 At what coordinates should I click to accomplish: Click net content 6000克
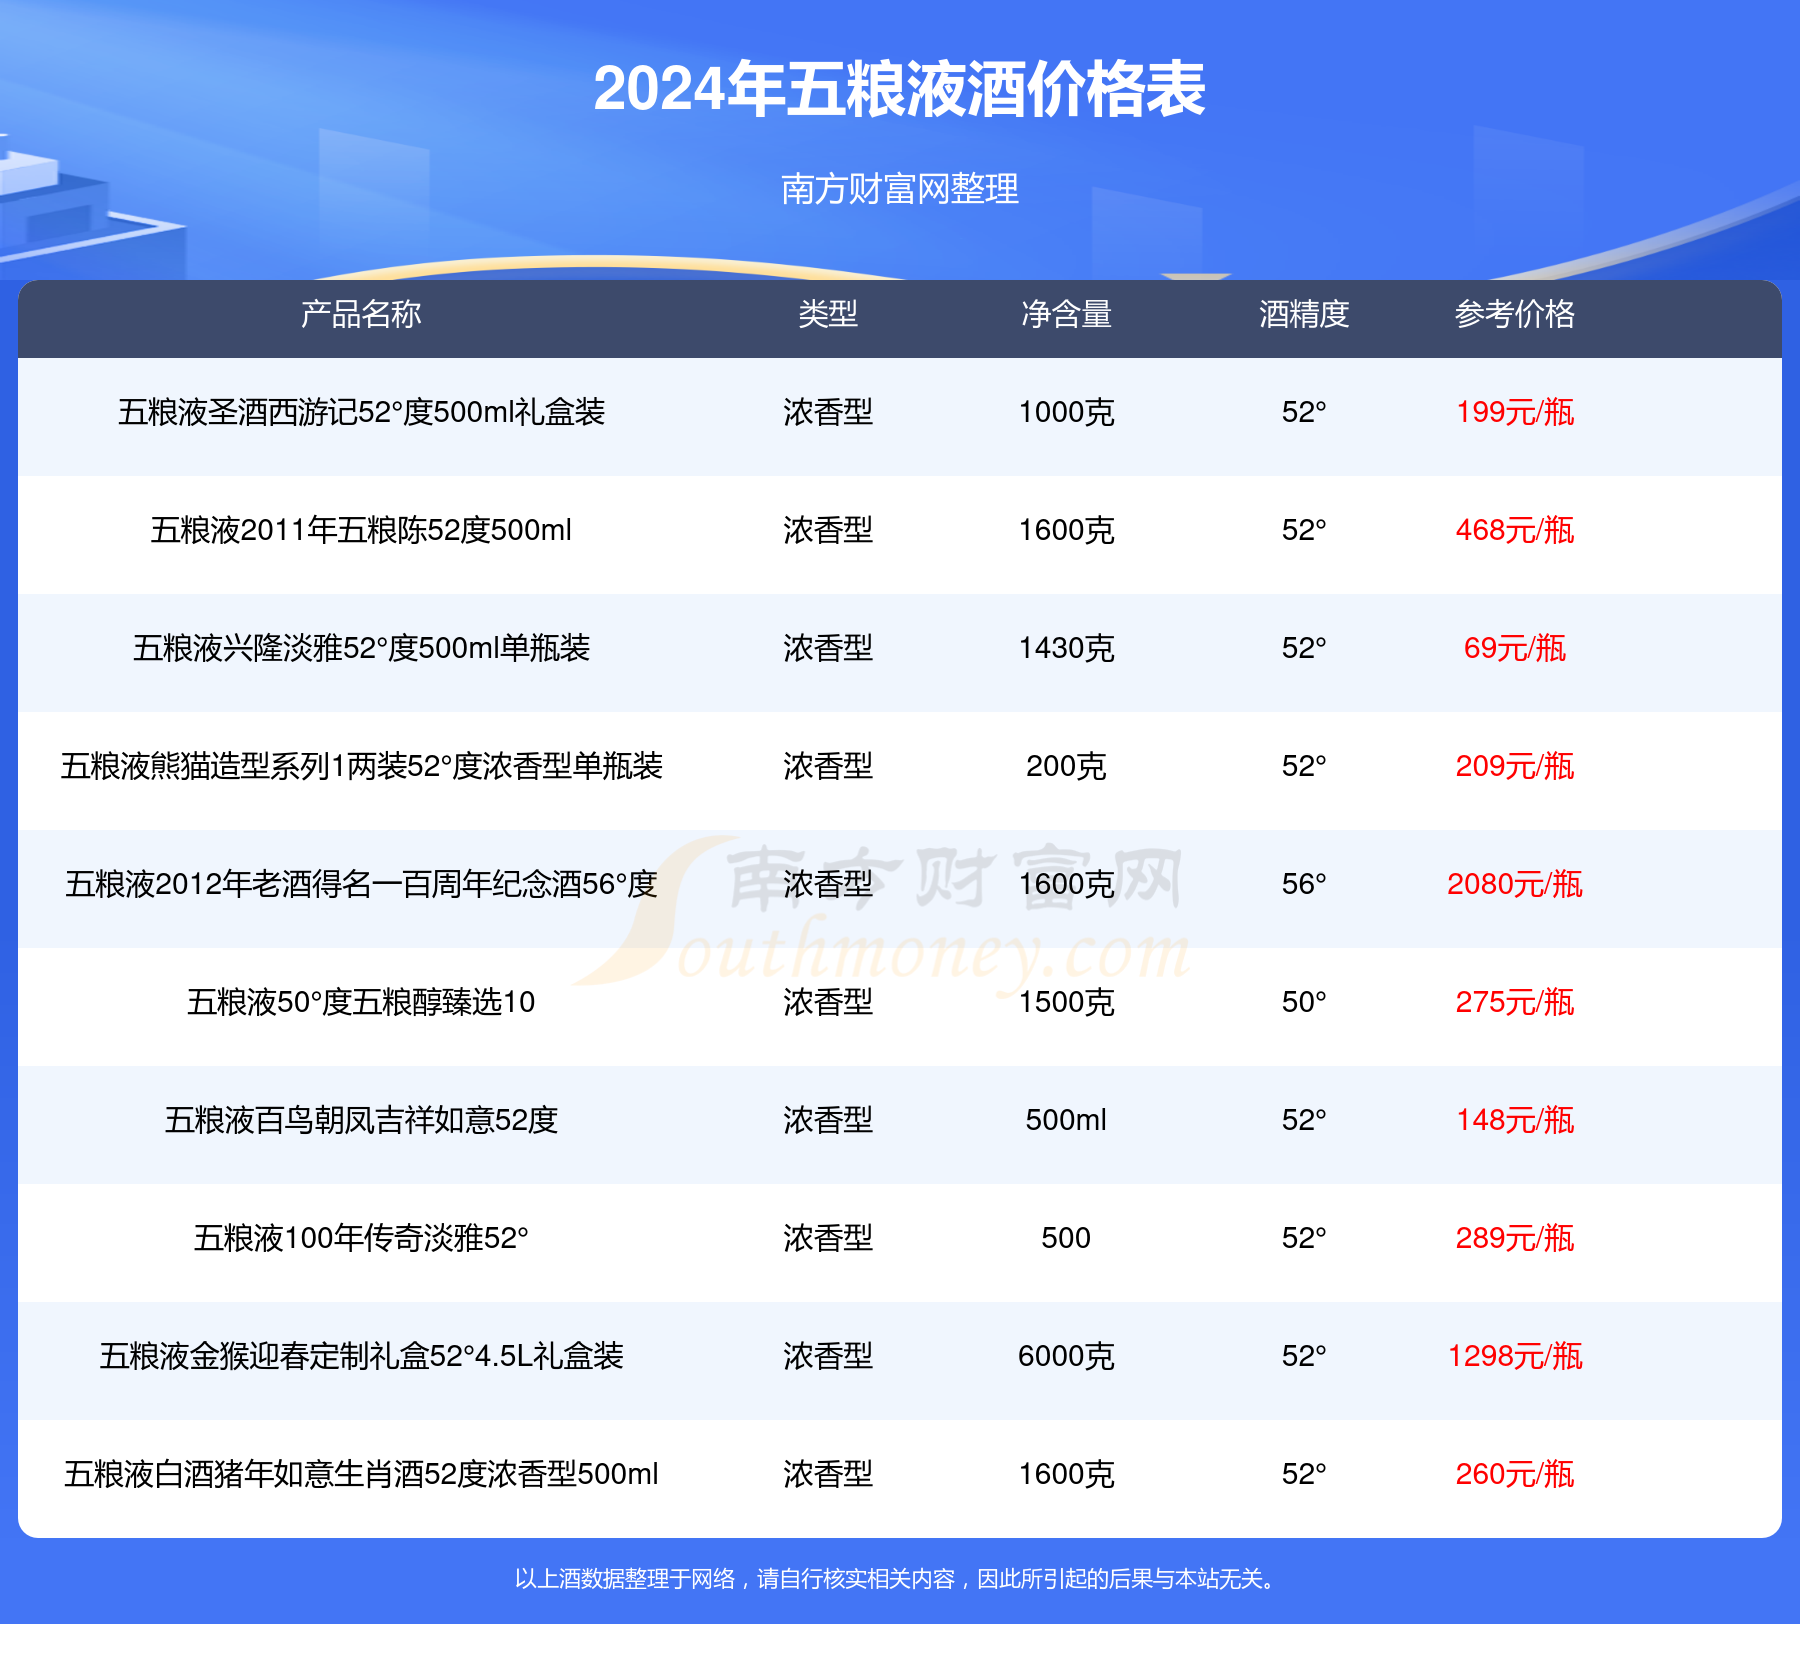pos(1066,1356)
